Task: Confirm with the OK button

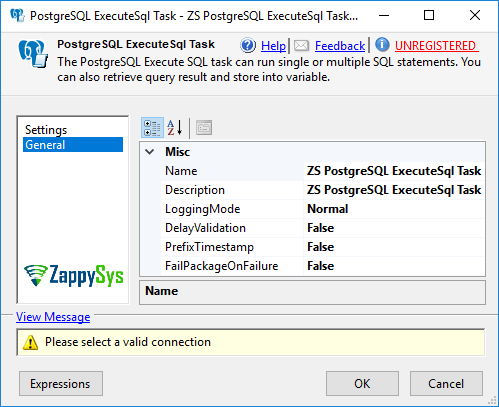Action: point(362,384)
